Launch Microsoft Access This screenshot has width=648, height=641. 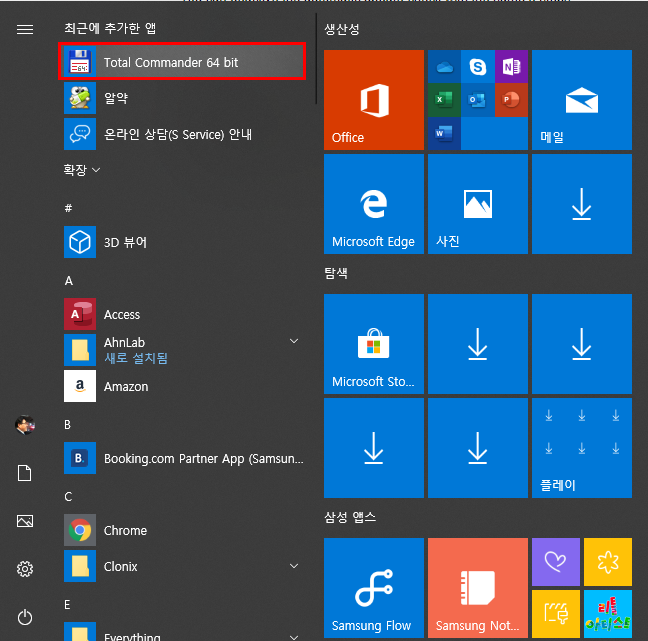pyautogui.click(x=184, y=314)
